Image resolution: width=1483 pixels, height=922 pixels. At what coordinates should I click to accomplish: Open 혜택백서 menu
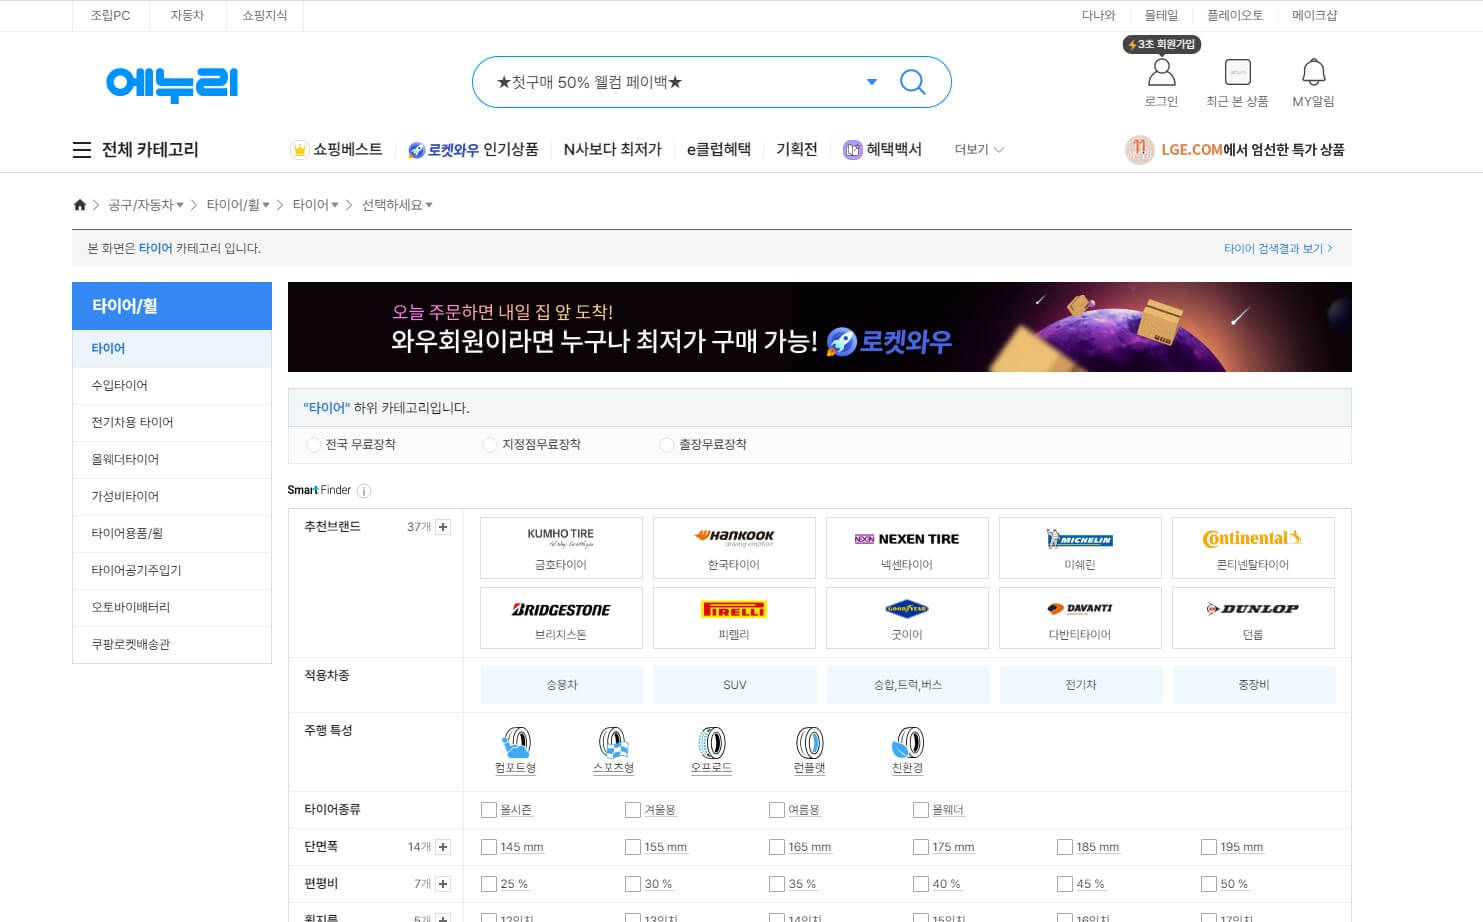(882, 150)
